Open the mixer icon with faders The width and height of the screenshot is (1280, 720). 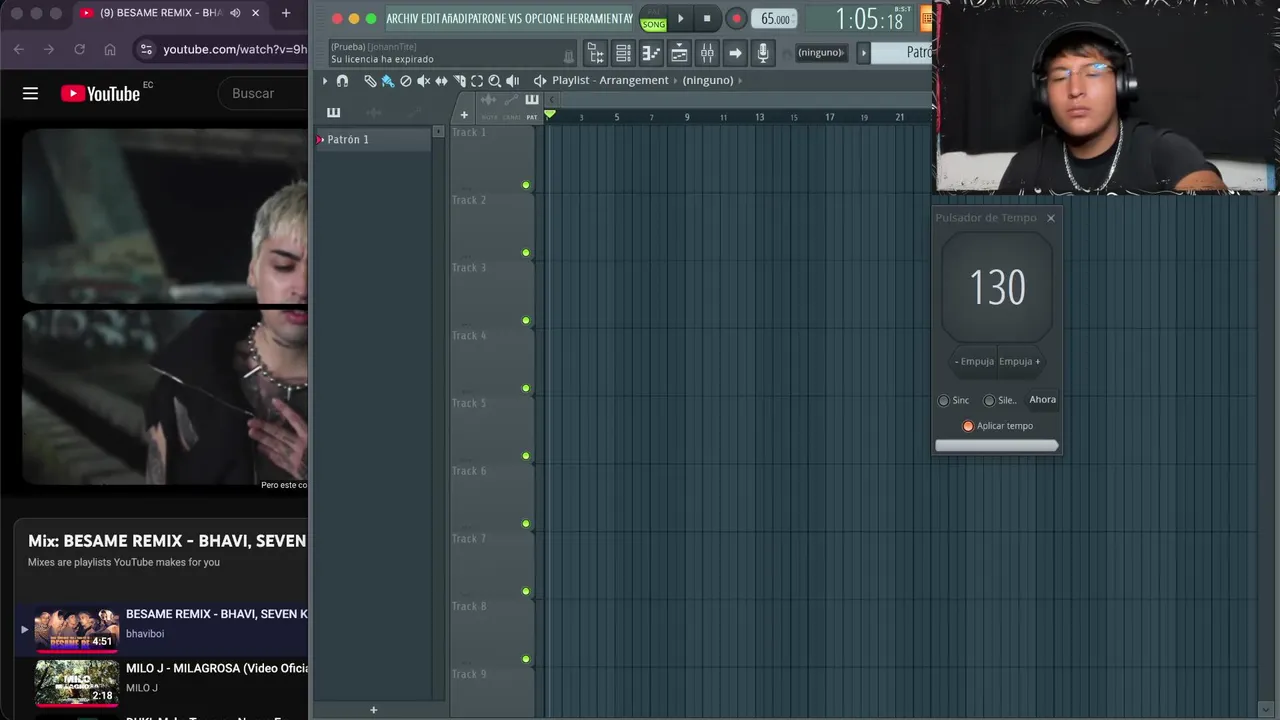(707, 52)
